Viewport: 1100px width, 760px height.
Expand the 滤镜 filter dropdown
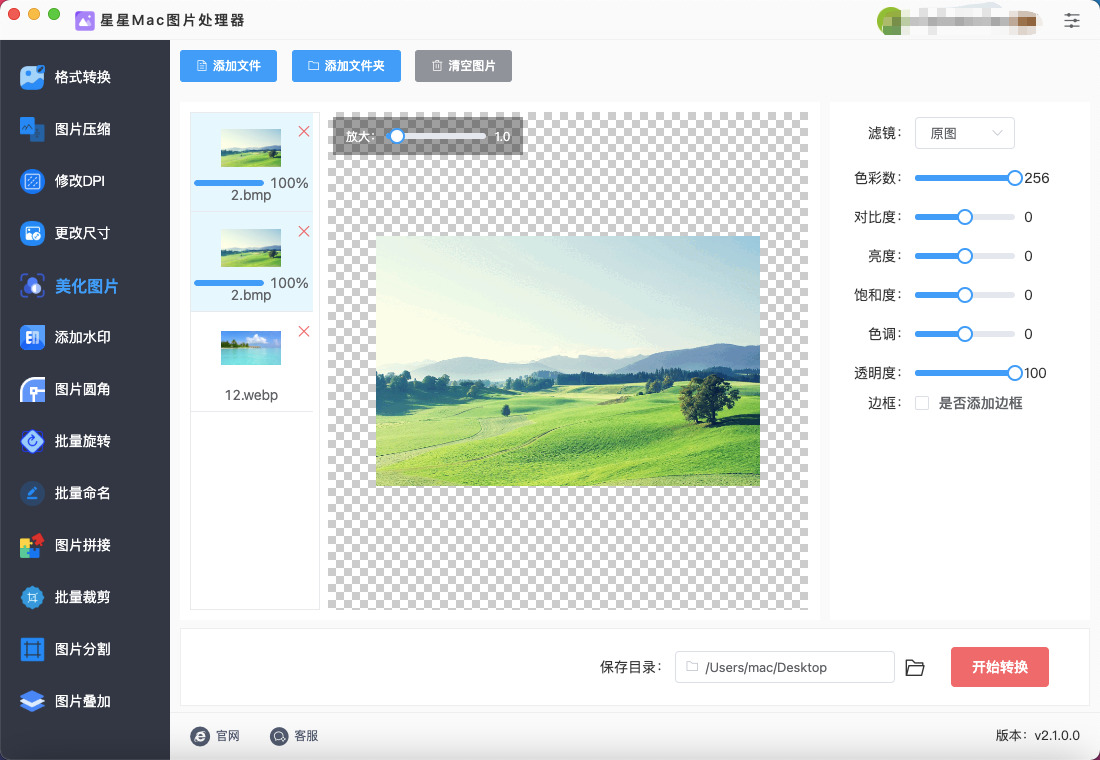964,133
